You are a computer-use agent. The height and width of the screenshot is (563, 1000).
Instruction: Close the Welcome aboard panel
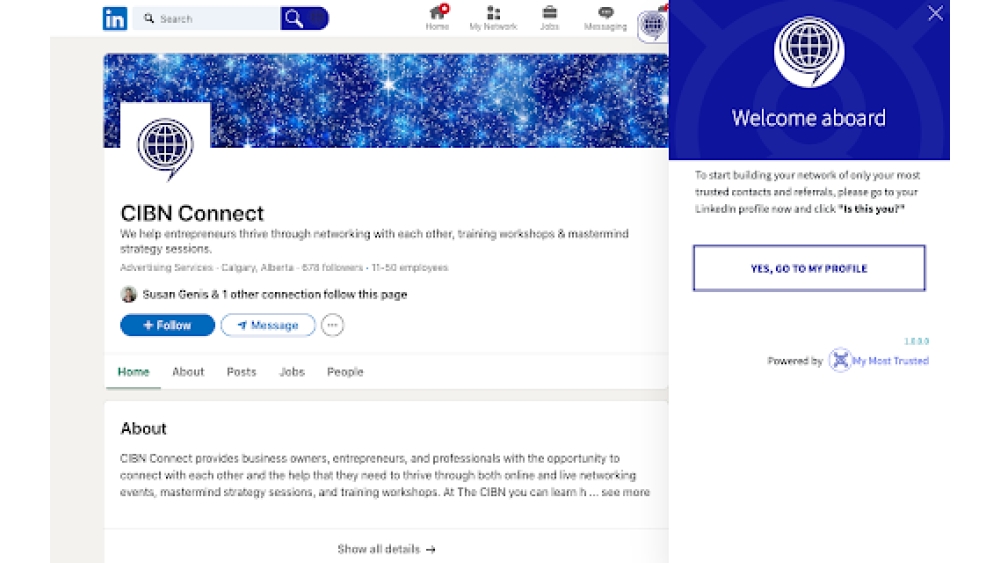(935, 13)
